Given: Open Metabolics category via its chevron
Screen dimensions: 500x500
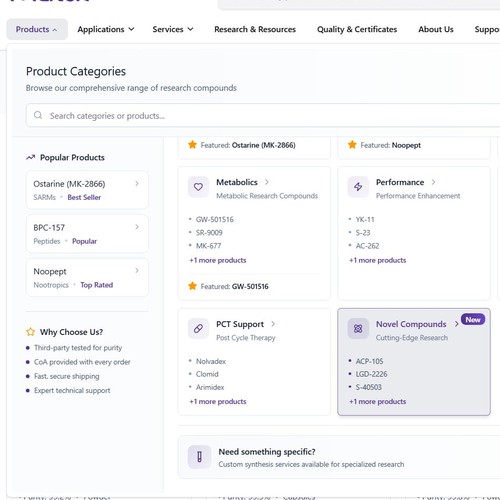Looking at the screenshot, I should [x=267, y=182].
